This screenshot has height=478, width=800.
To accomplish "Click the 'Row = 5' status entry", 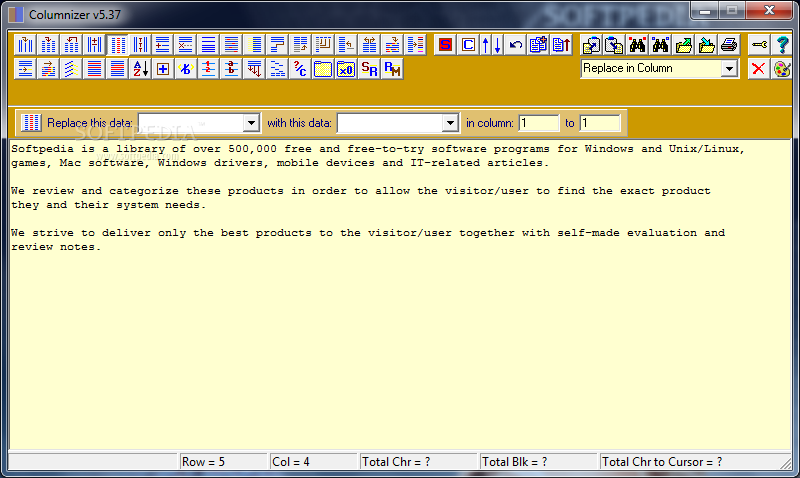I will (x=223, y=462).
